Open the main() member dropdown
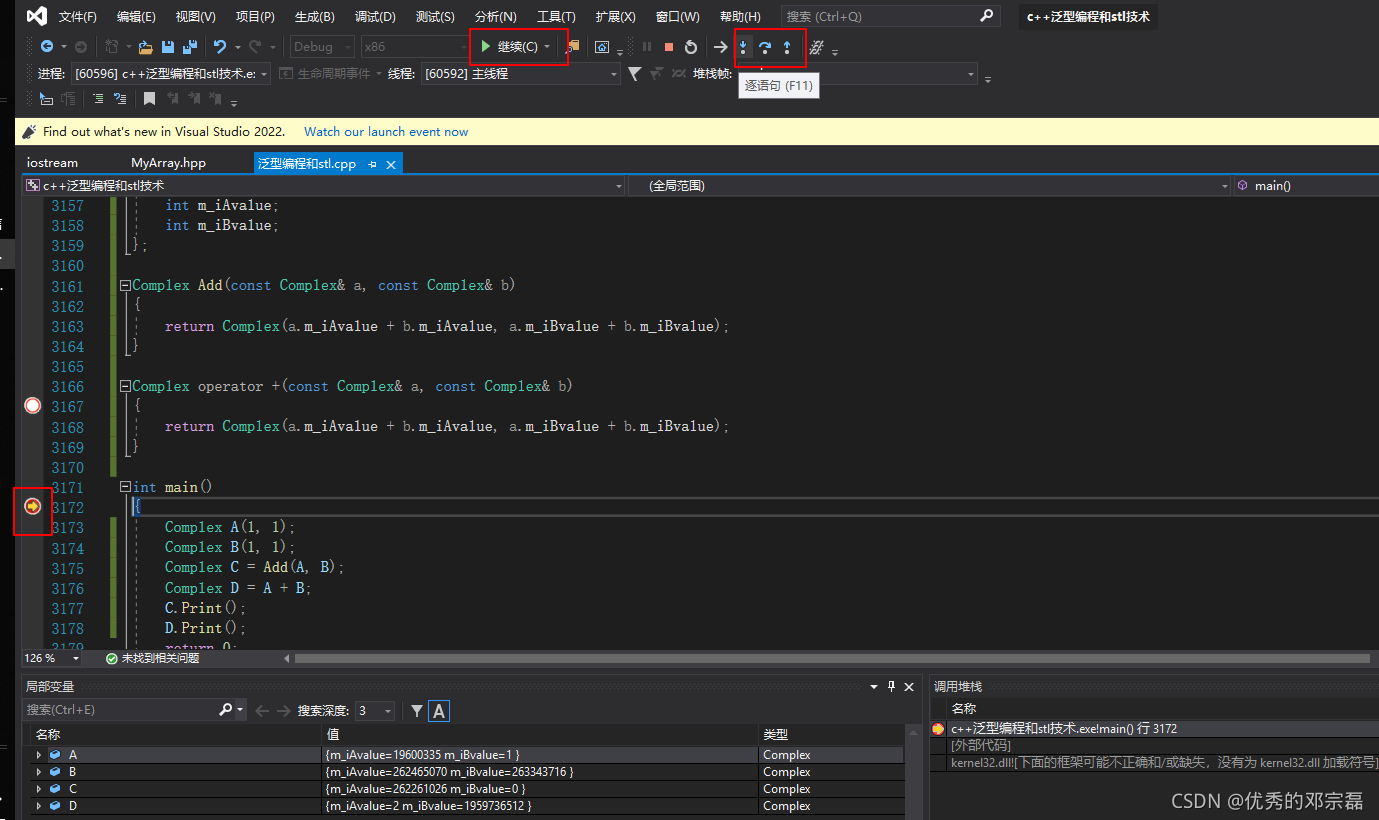The height and width of the screenshot is (820, 1379). [x=1305, y=186]
